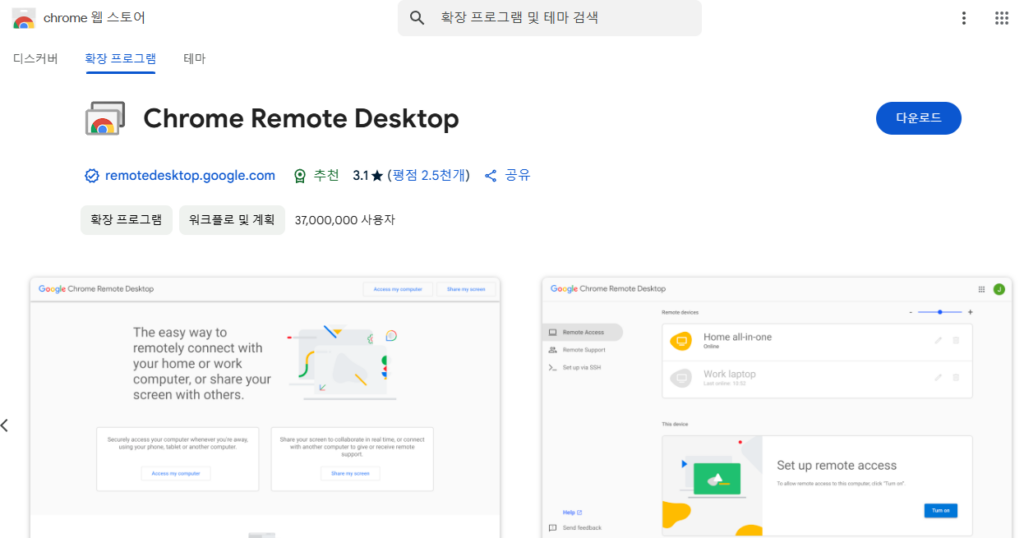The width and height of the screenshot is (1024, 538).
Task: Click the verified publisher badge icon
Action: click(92, 176)
